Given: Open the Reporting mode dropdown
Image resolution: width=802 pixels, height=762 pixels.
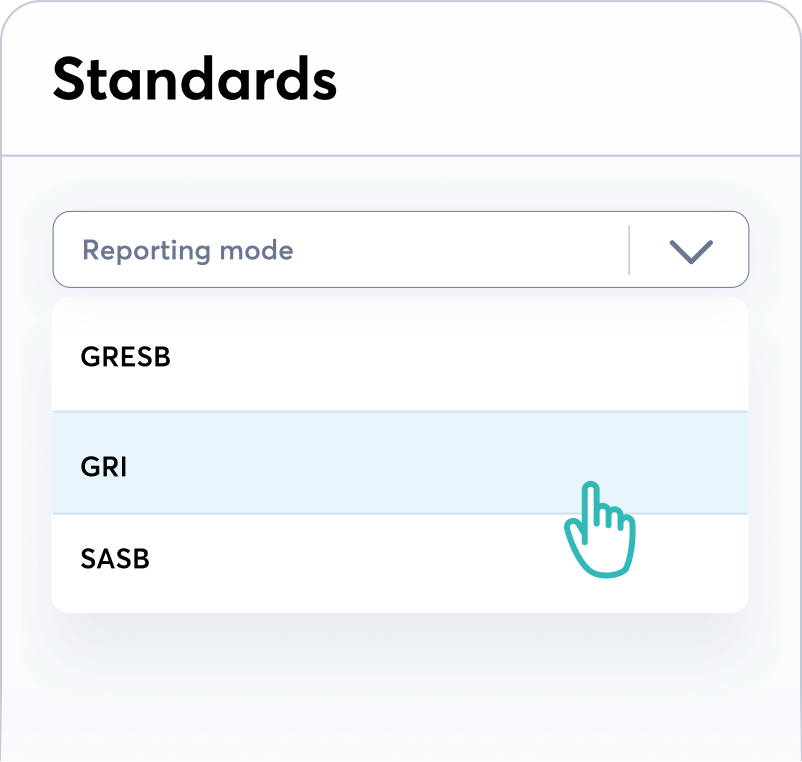Looking at the screenshot, I should 400,250.
